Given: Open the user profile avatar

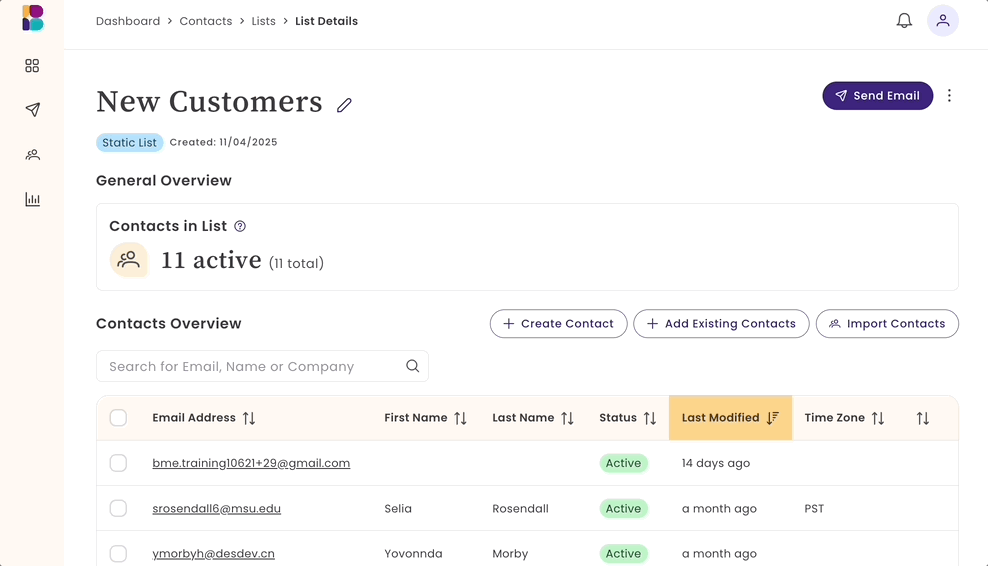Looking at the screenshot, I should 942,21.
